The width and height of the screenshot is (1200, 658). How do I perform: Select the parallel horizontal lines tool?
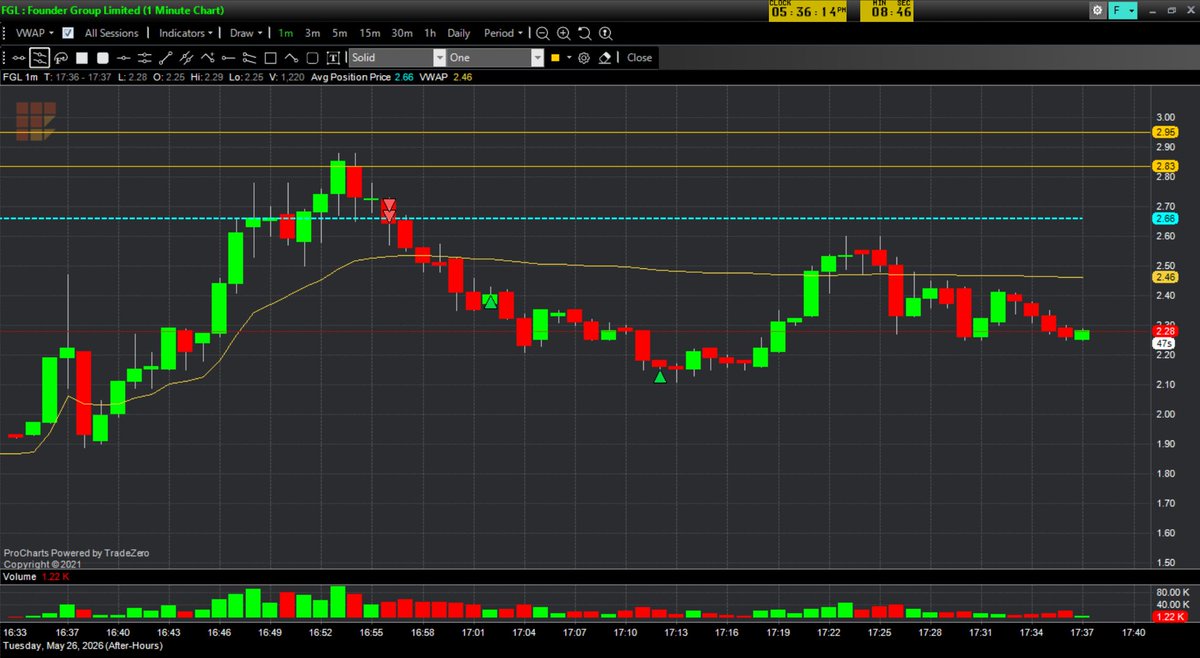click(x=145, y=58)
